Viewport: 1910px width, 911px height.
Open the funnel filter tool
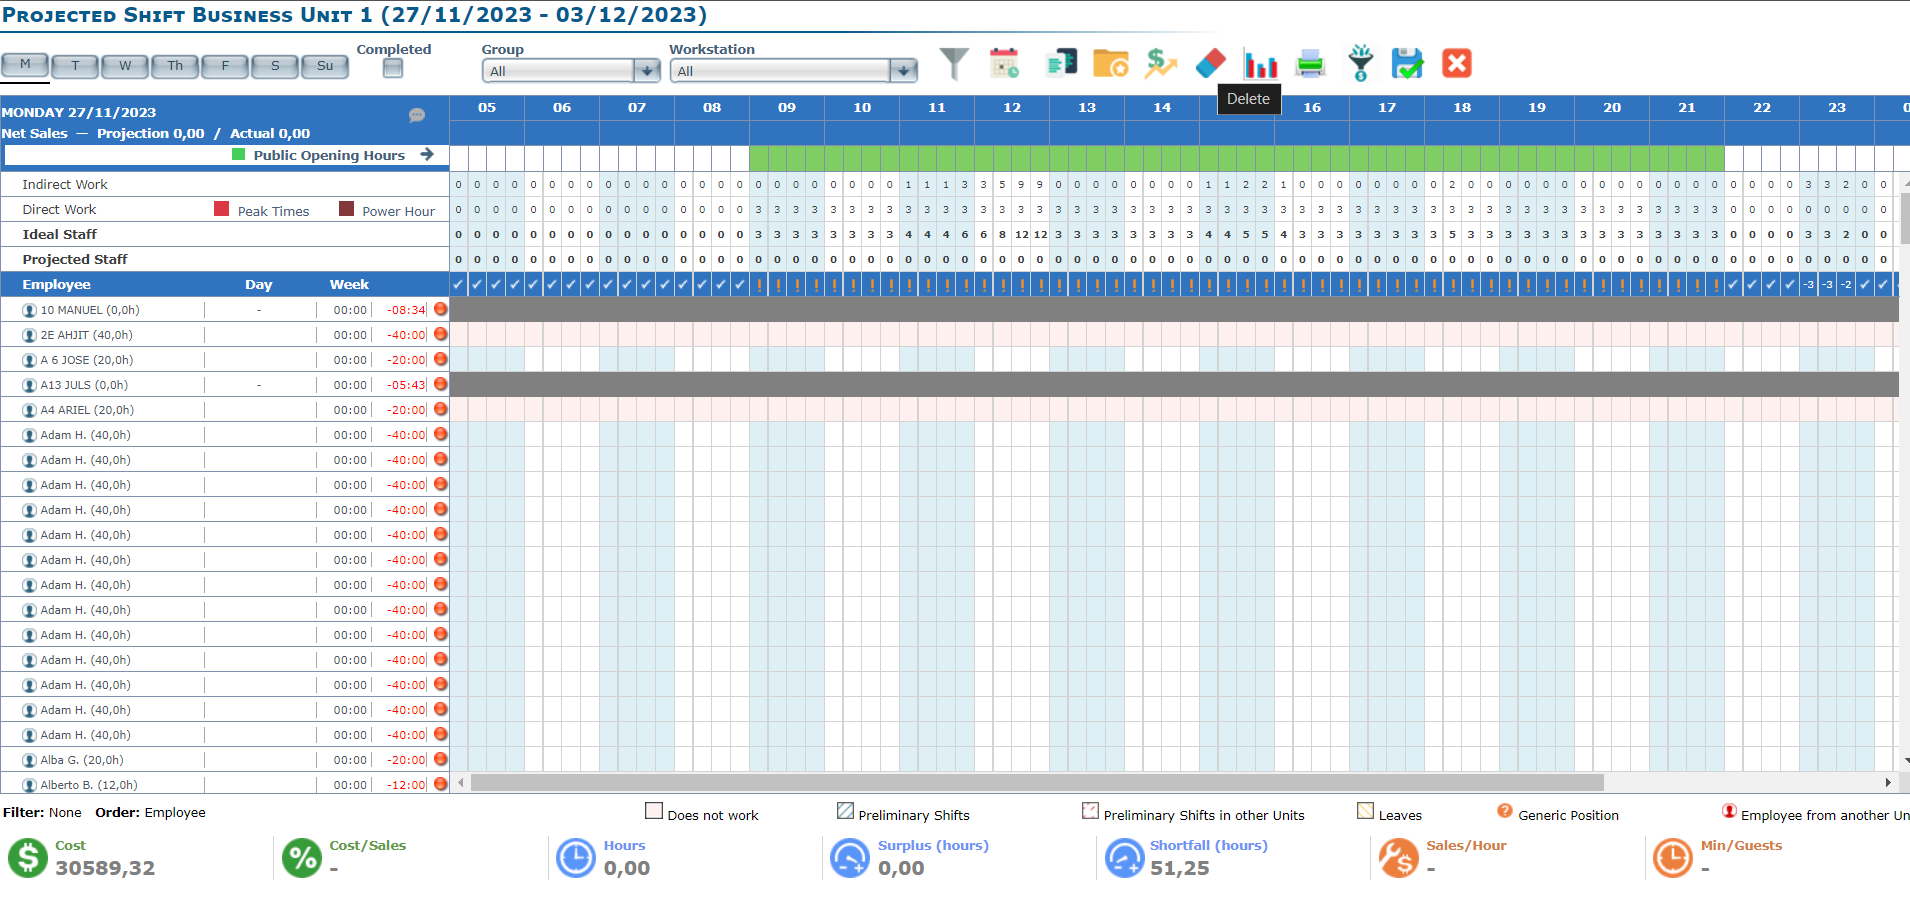coord(954,64)
